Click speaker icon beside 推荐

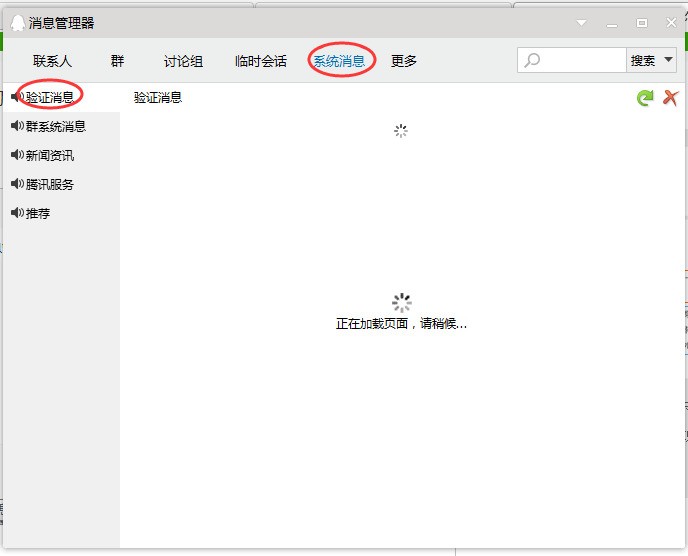[x=18, y=213]
